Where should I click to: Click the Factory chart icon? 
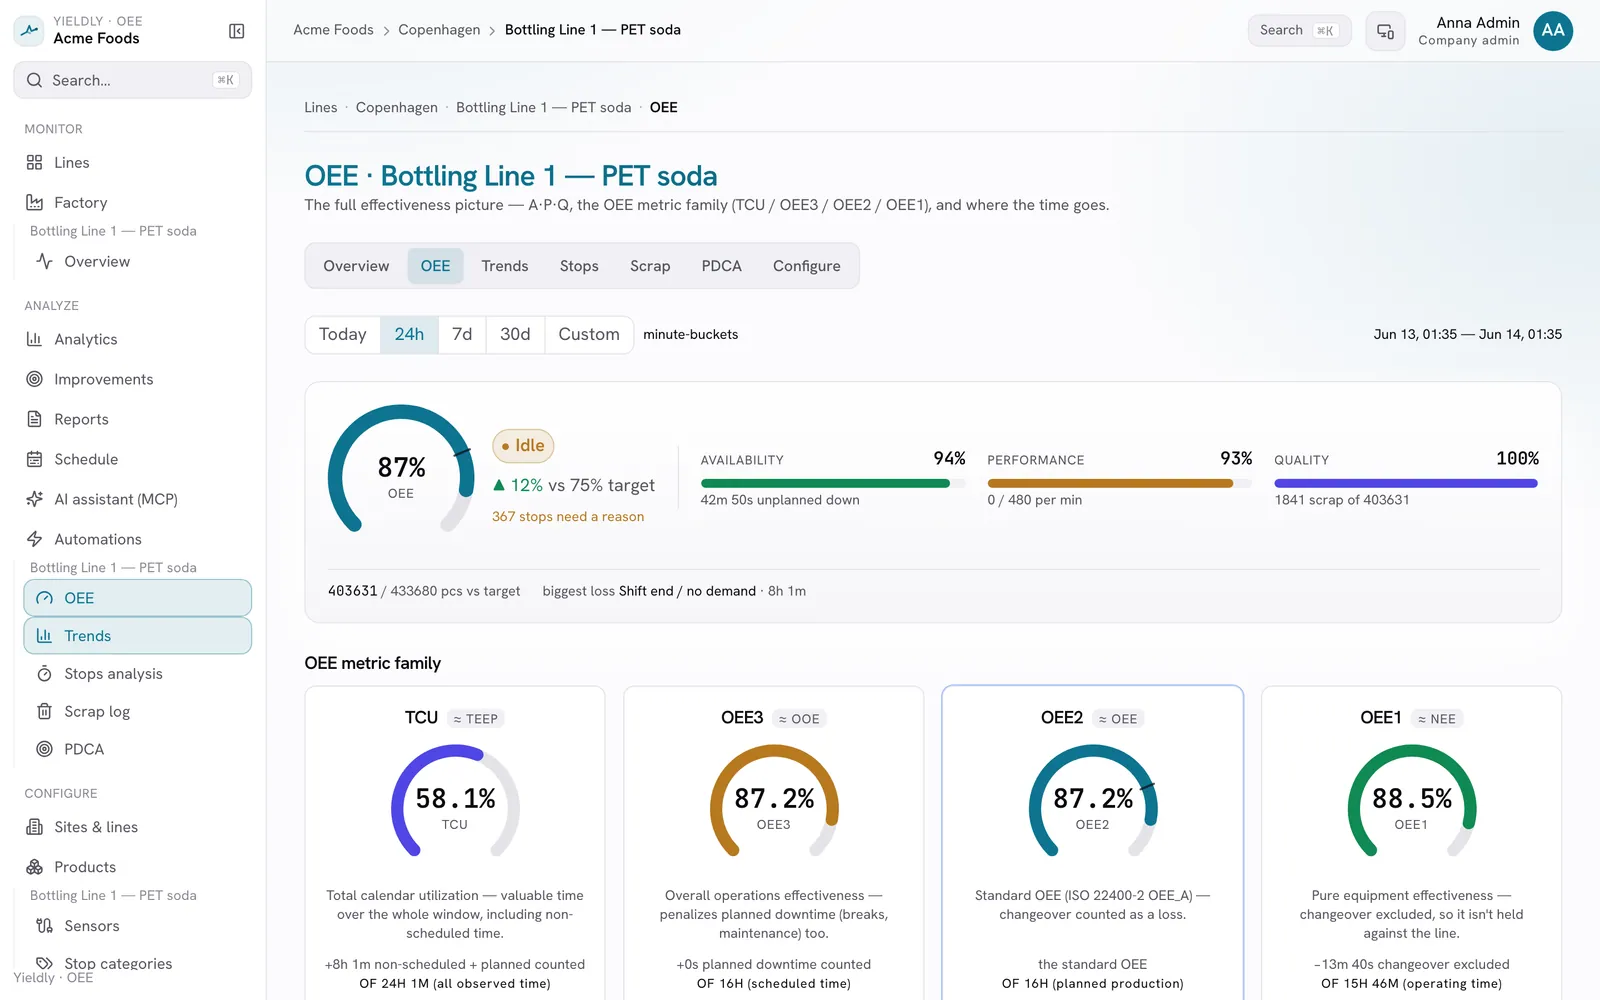pyautogui.click(x=34, y=202)
